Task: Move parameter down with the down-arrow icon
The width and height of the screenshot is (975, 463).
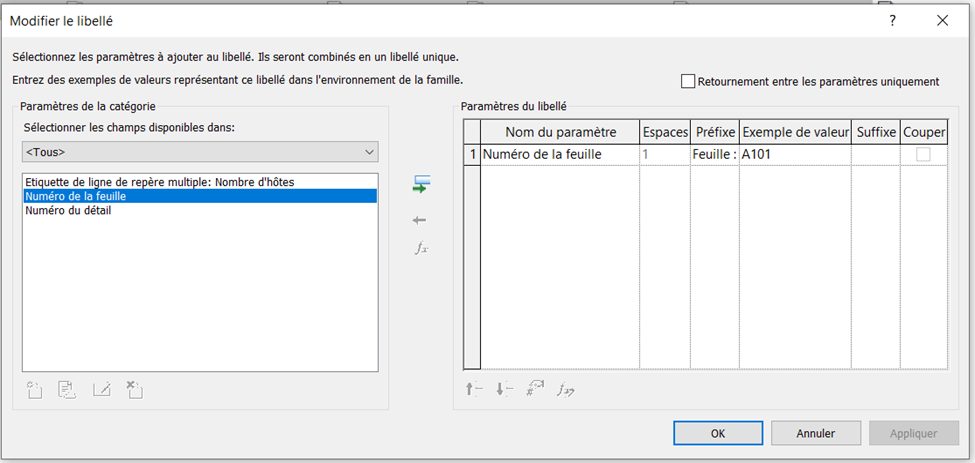Action: coord(504,390)
